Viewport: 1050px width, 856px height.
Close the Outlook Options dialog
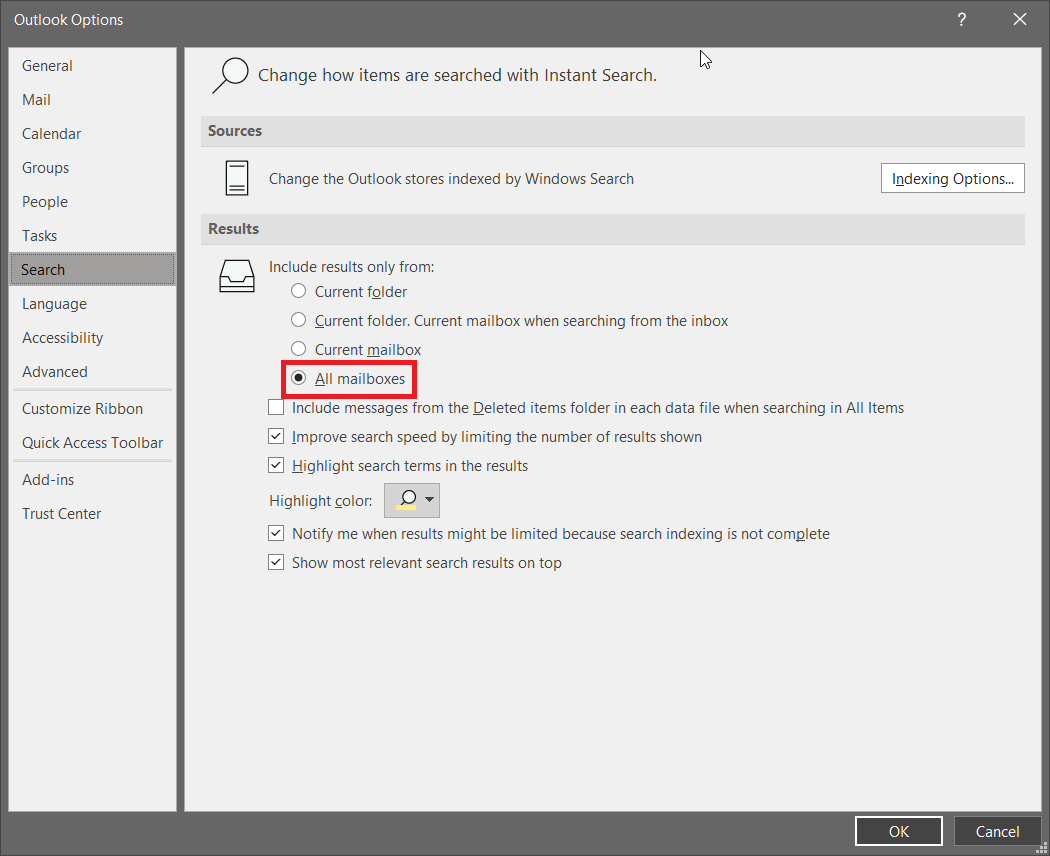pos(1019,19)
